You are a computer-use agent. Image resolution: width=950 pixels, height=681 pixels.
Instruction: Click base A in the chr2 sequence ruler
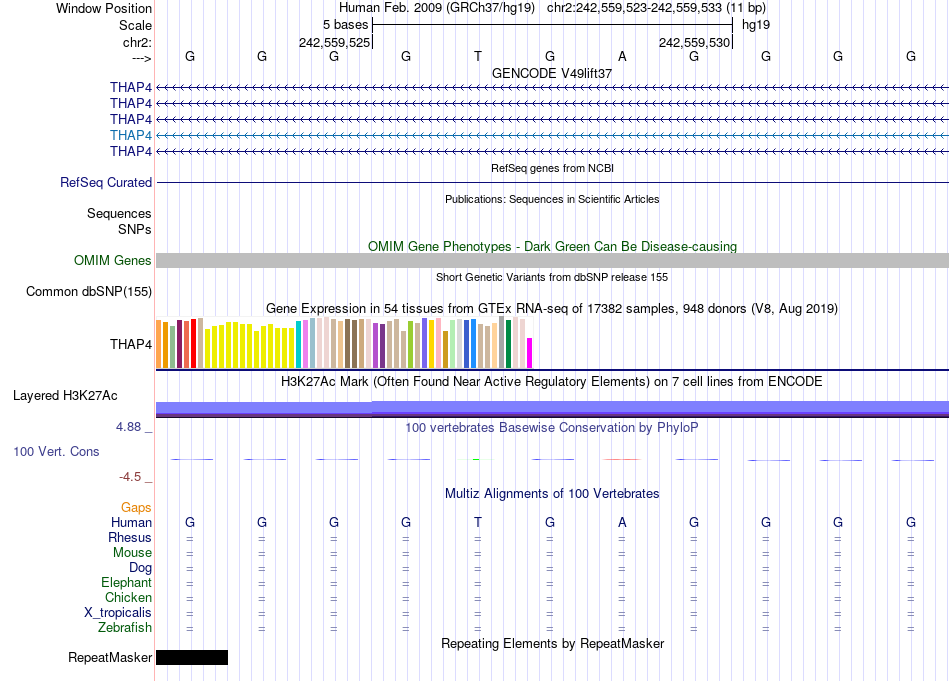tap(622, 56)
